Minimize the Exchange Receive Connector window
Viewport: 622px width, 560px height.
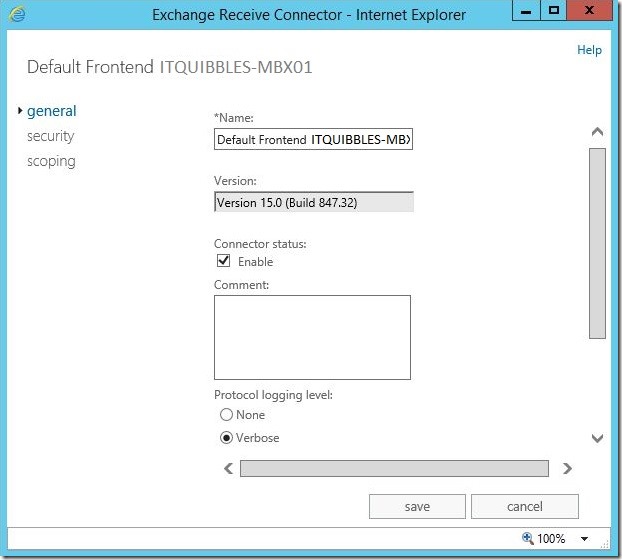(x=526, y=11)
